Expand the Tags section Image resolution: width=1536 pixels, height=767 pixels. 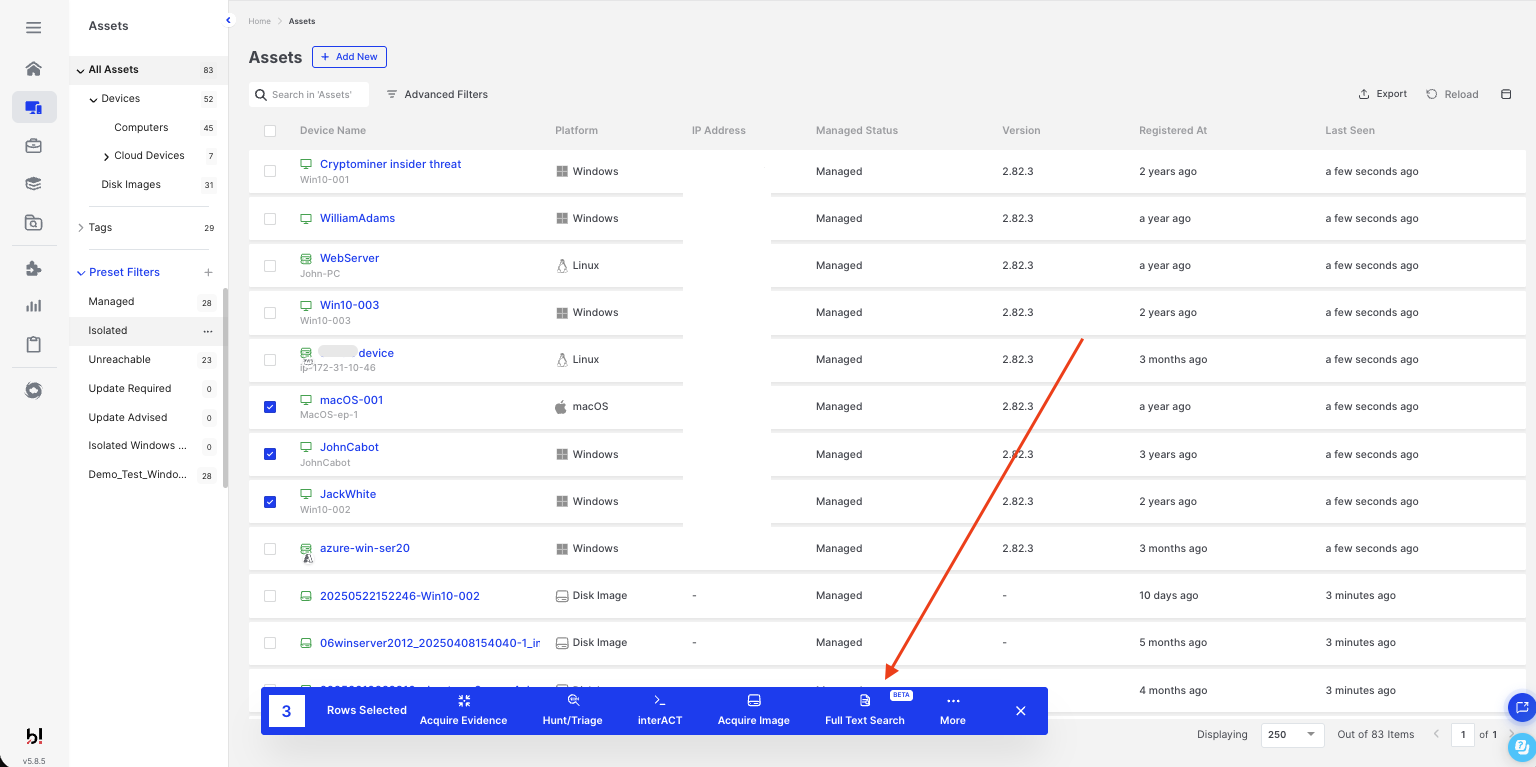click(81, 228)
